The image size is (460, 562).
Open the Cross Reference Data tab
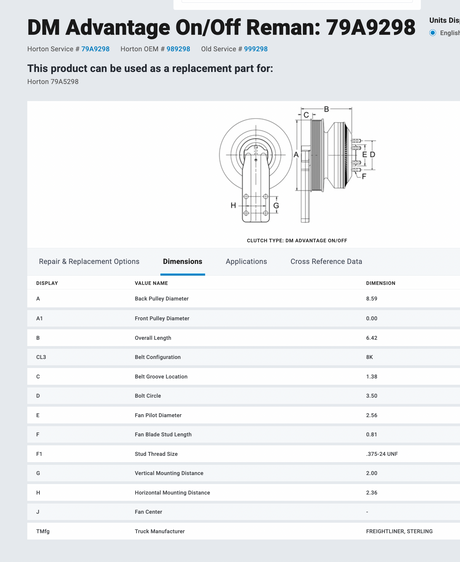point(326,262)
